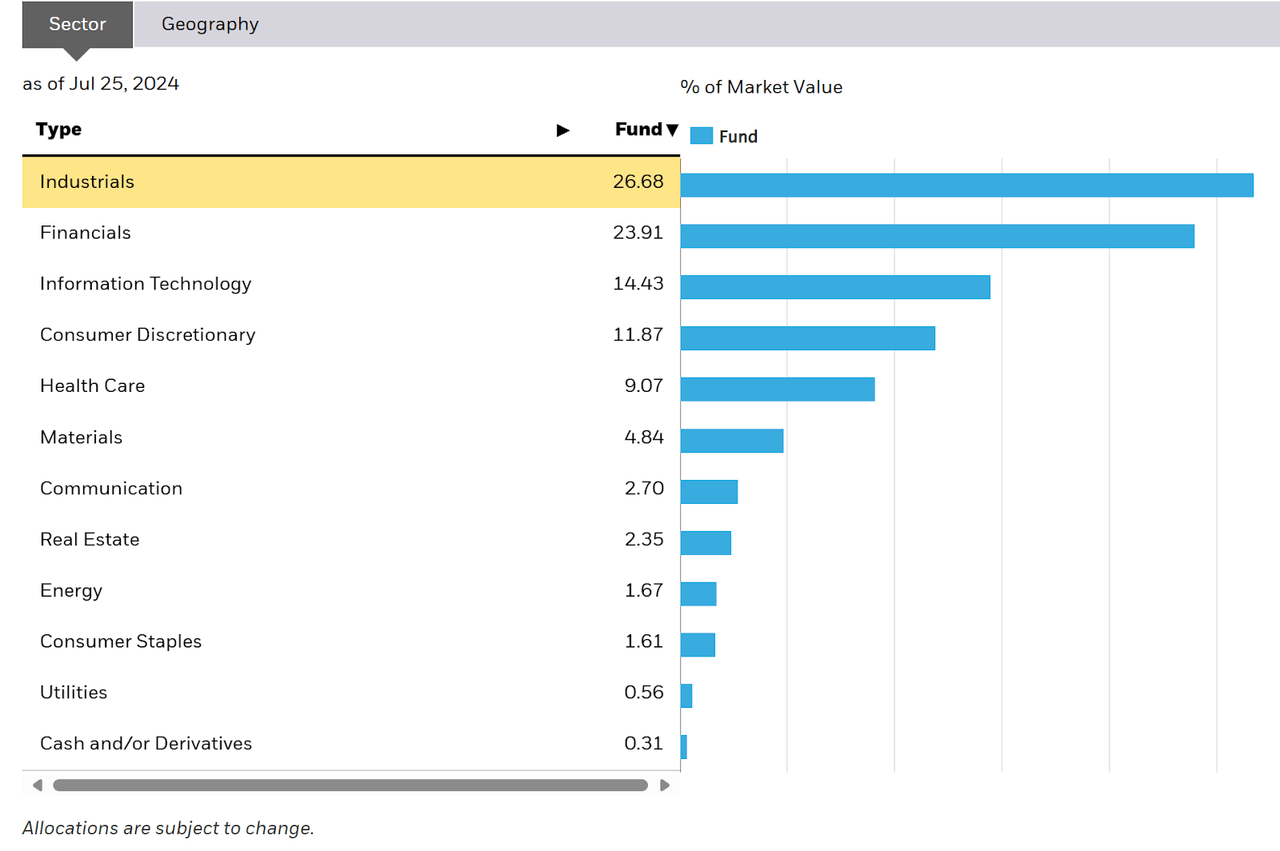This screenshot has height=851, width=1280.
Task: Click the 14.43 Information Technology value
Action: coord(638,284)
